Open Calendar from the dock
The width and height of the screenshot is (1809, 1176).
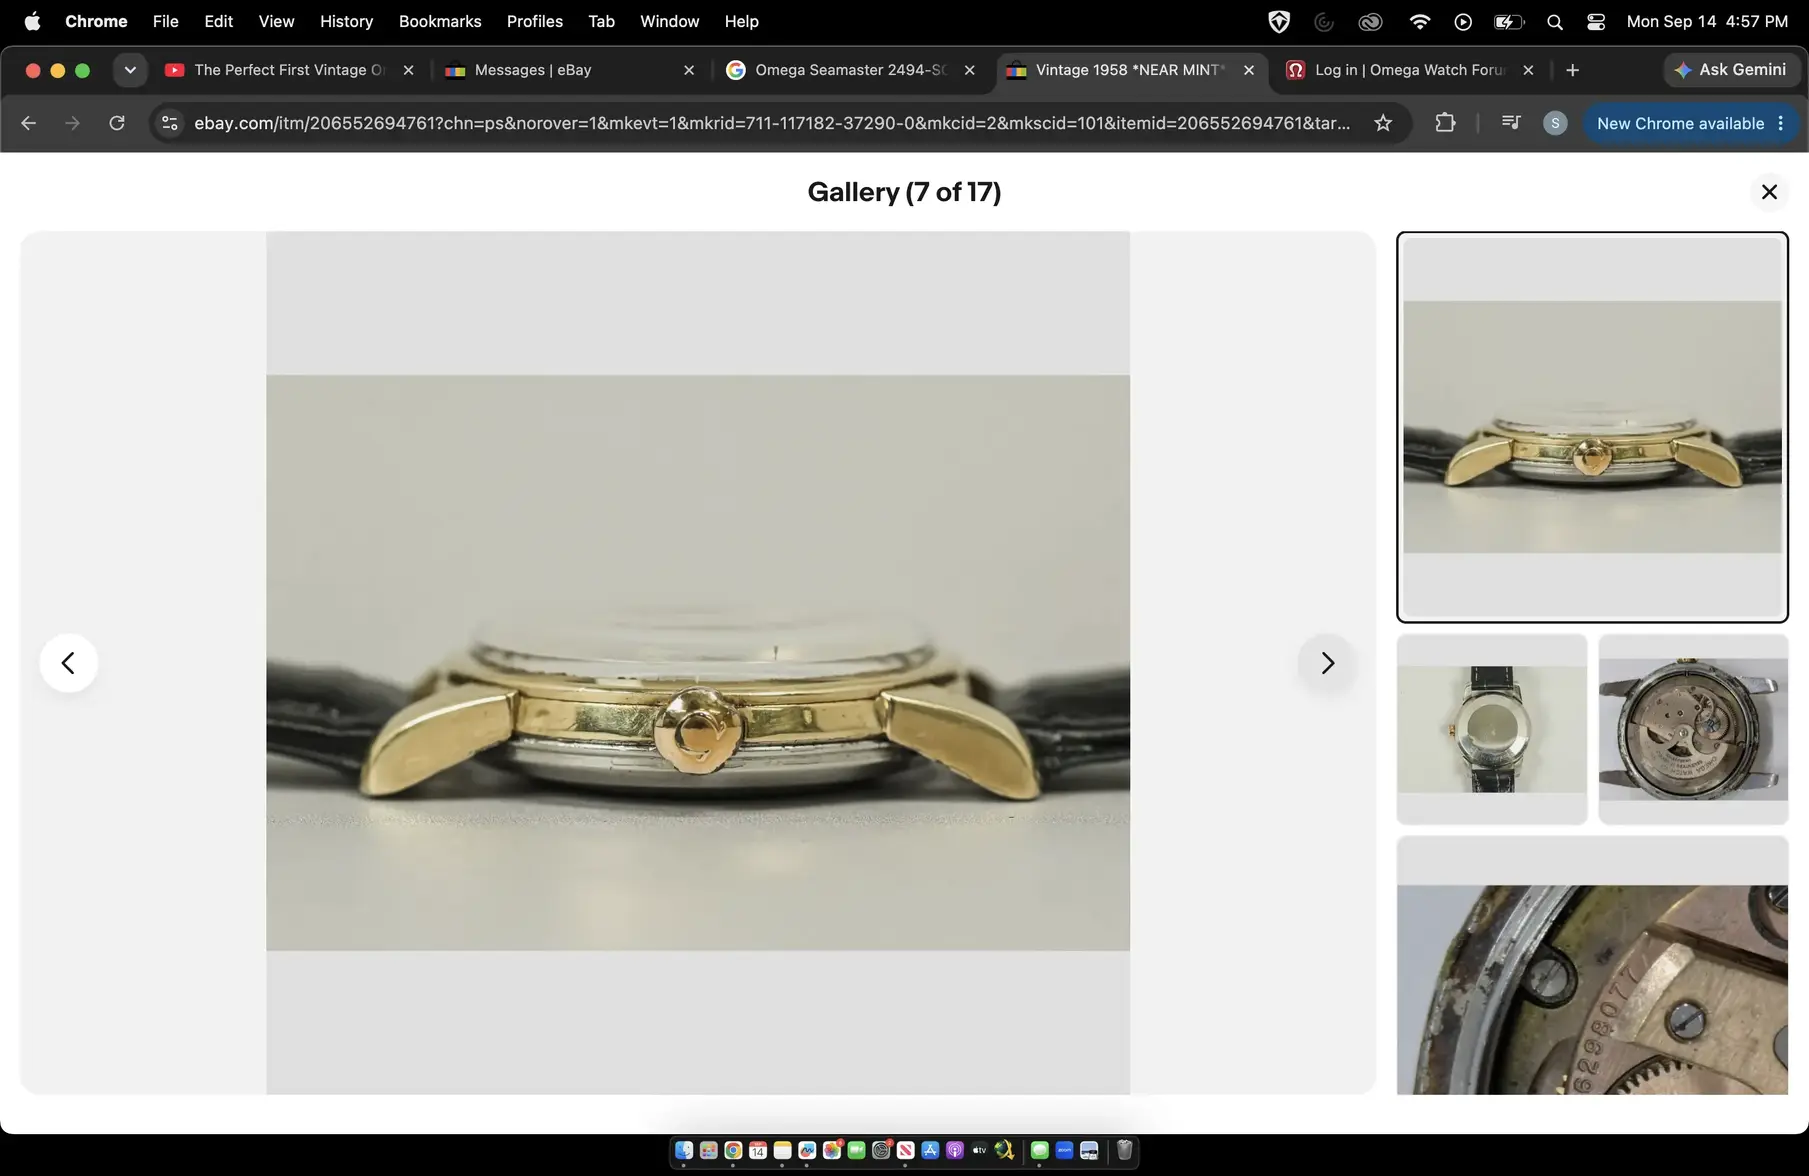[x=758, y=1150]
